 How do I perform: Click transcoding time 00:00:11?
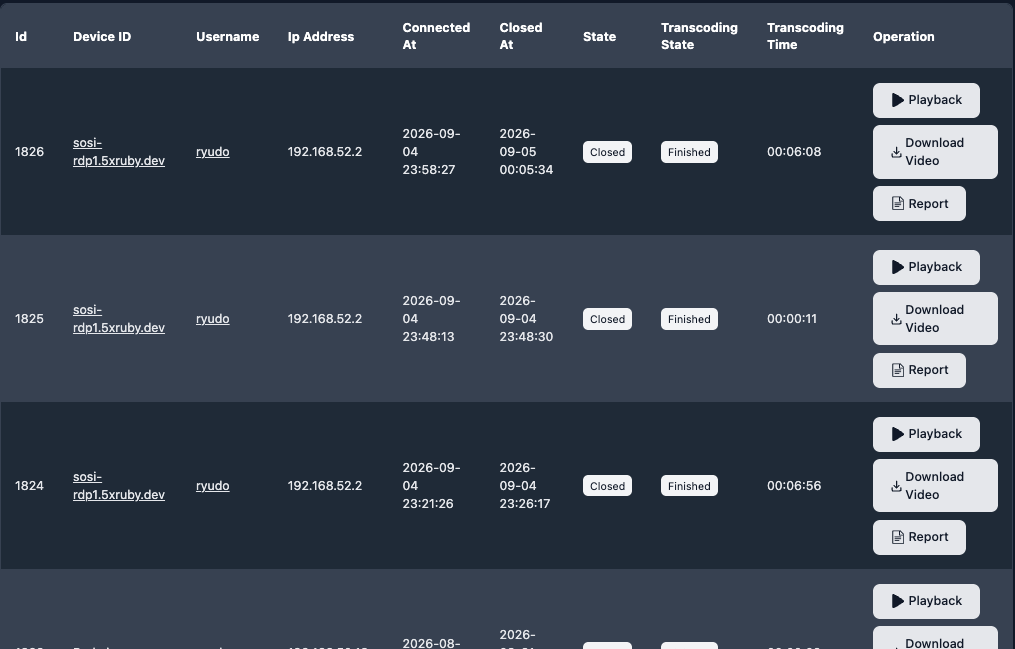coord(792,319)
